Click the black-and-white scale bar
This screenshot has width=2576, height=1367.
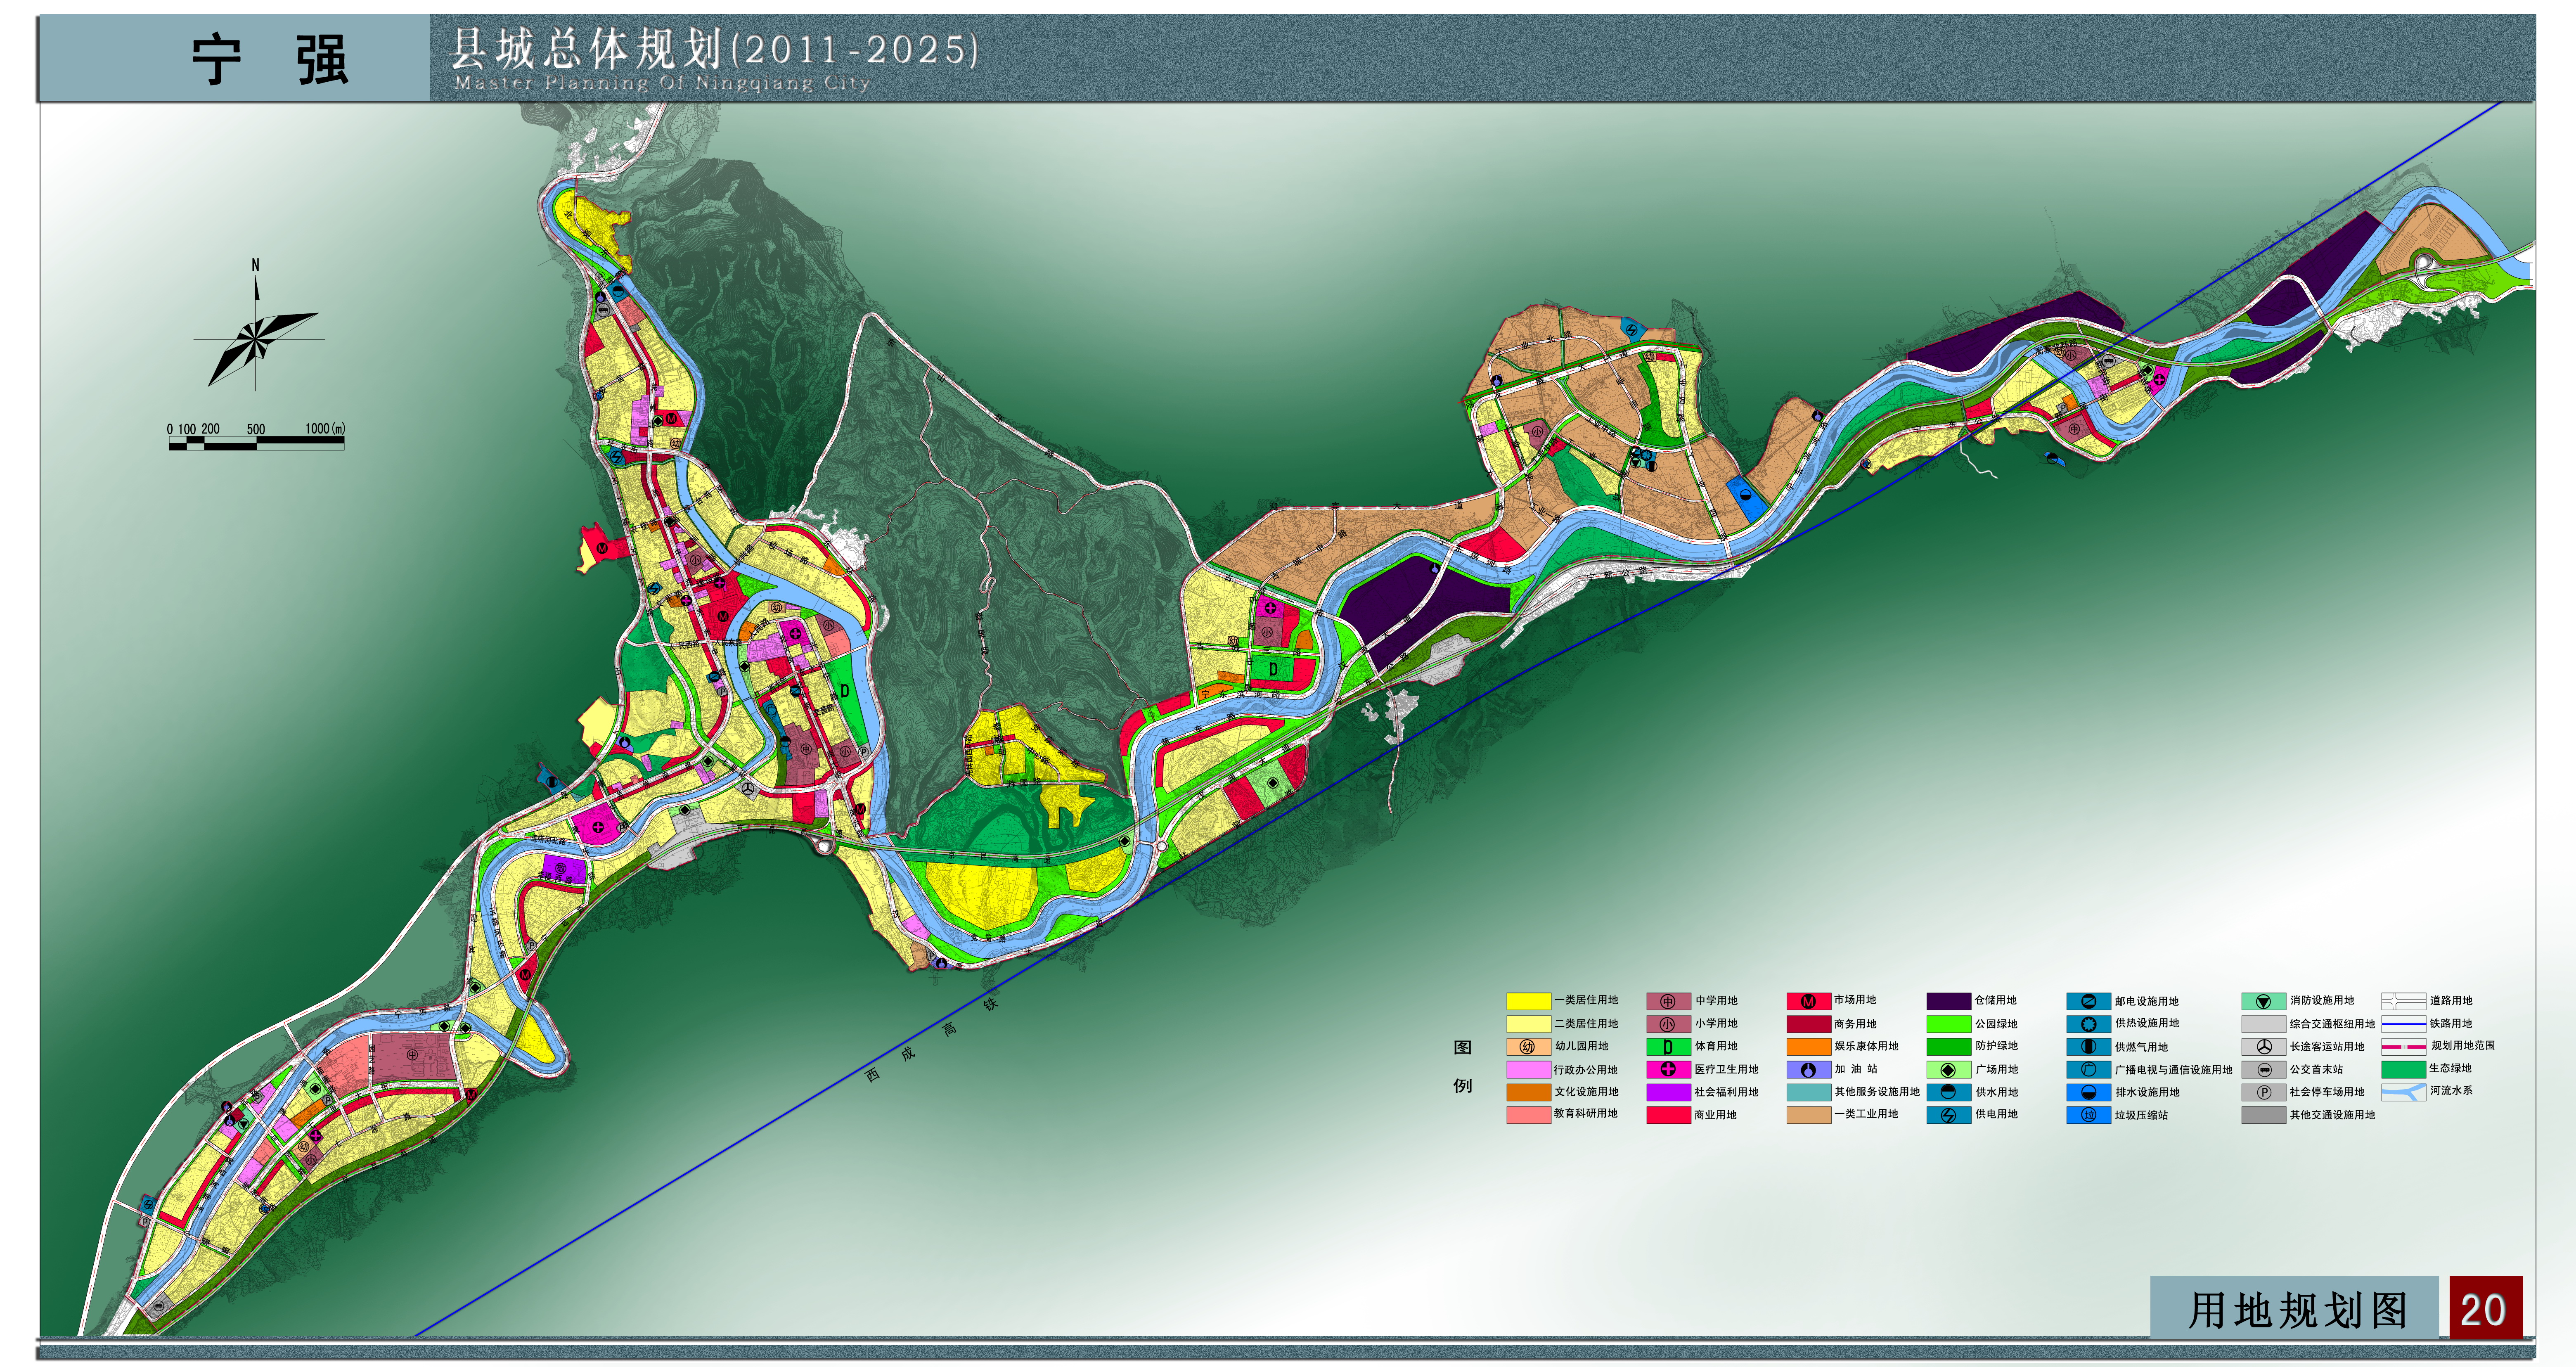coord(257,444)
